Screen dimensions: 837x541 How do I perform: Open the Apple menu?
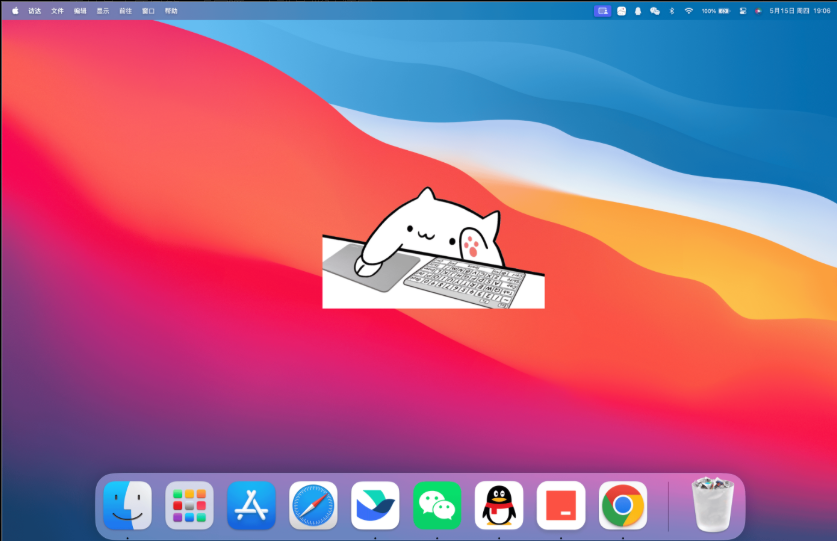(15, 11)
